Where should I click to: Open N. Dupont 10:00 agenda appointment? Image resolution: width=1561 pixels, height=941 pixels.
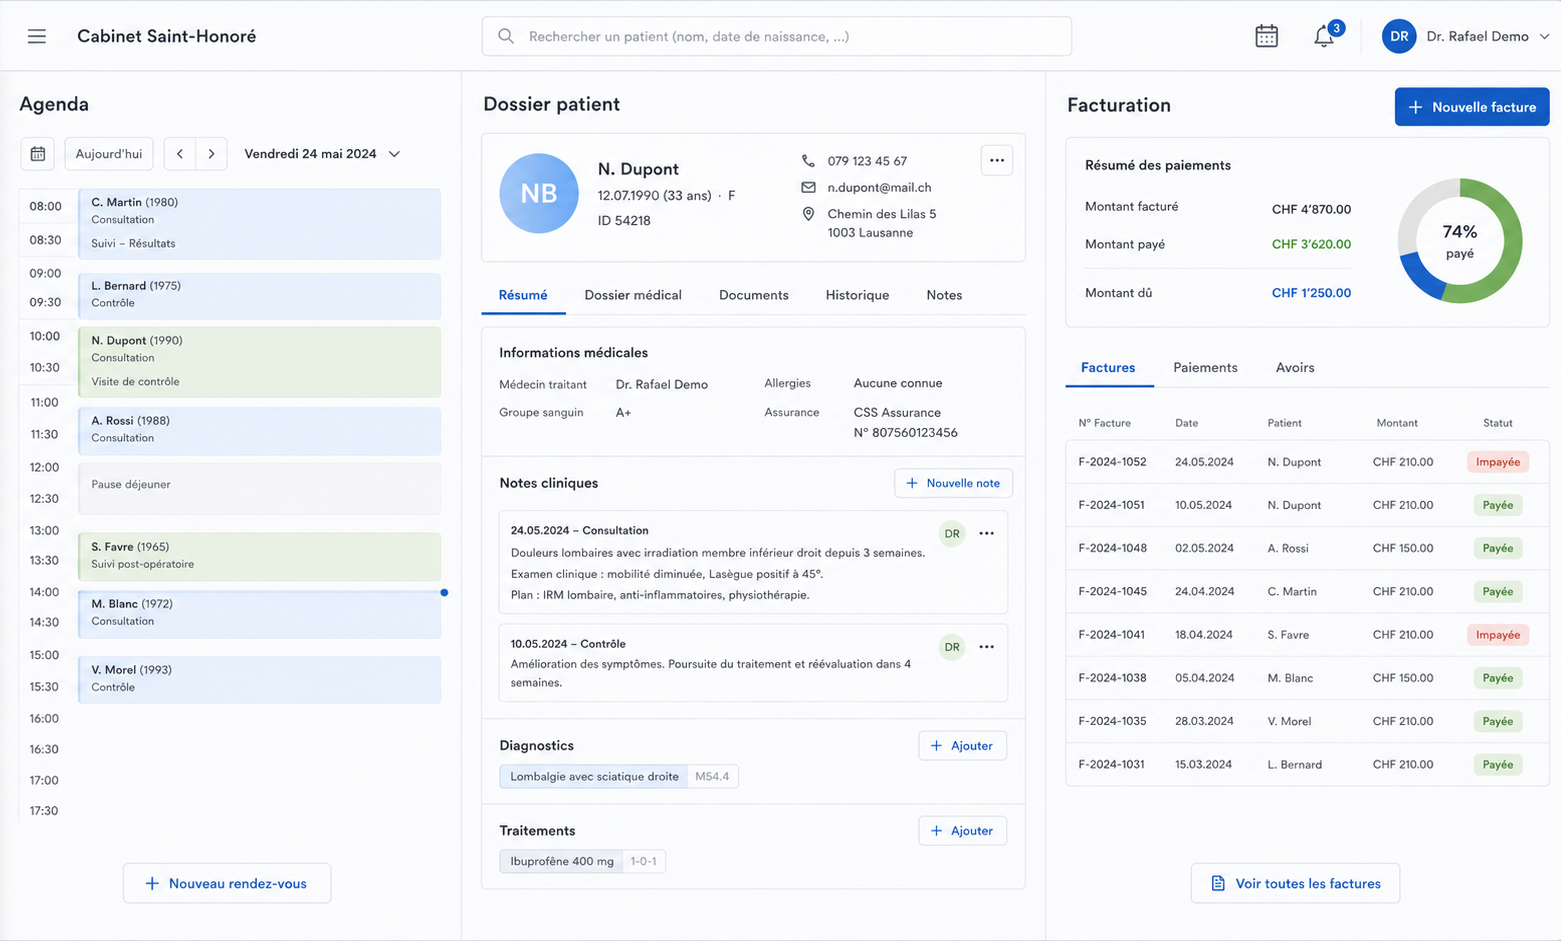point(260,361)
